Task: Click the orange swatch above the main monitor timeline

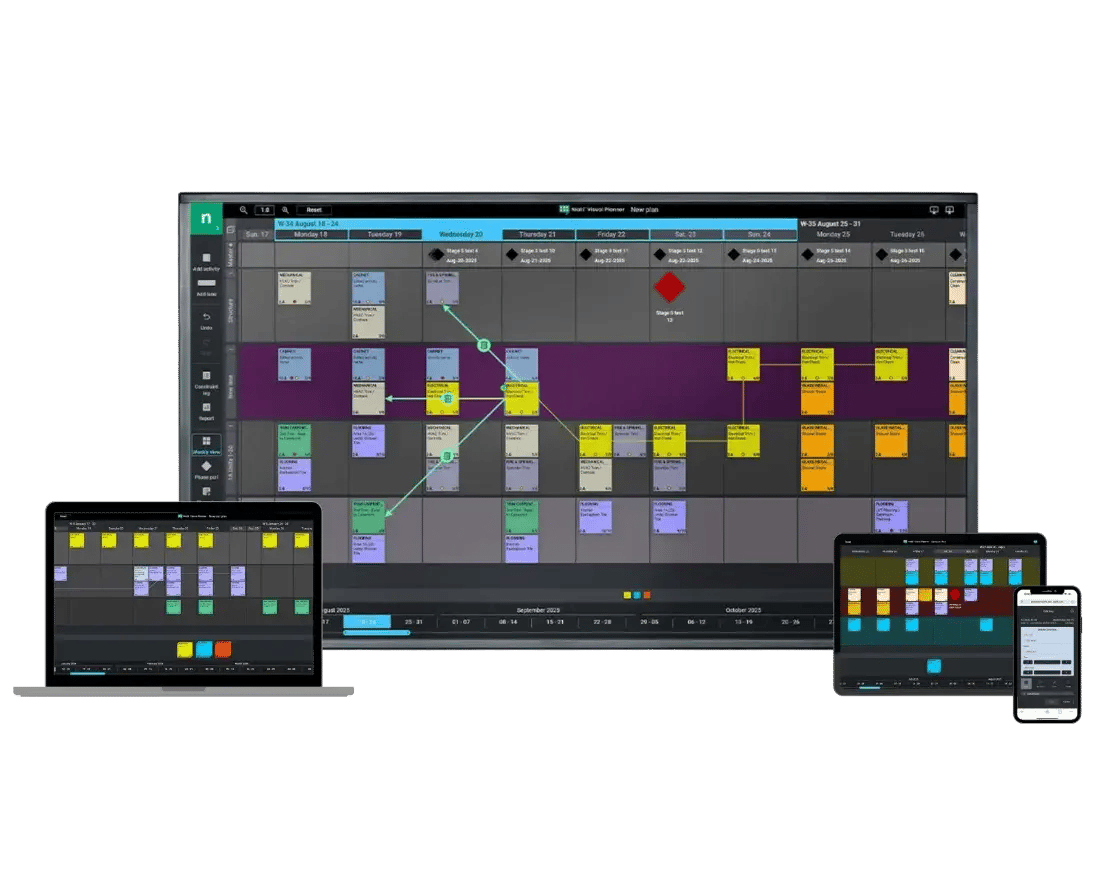Action: pyautogui.click(x=647, y=595)
